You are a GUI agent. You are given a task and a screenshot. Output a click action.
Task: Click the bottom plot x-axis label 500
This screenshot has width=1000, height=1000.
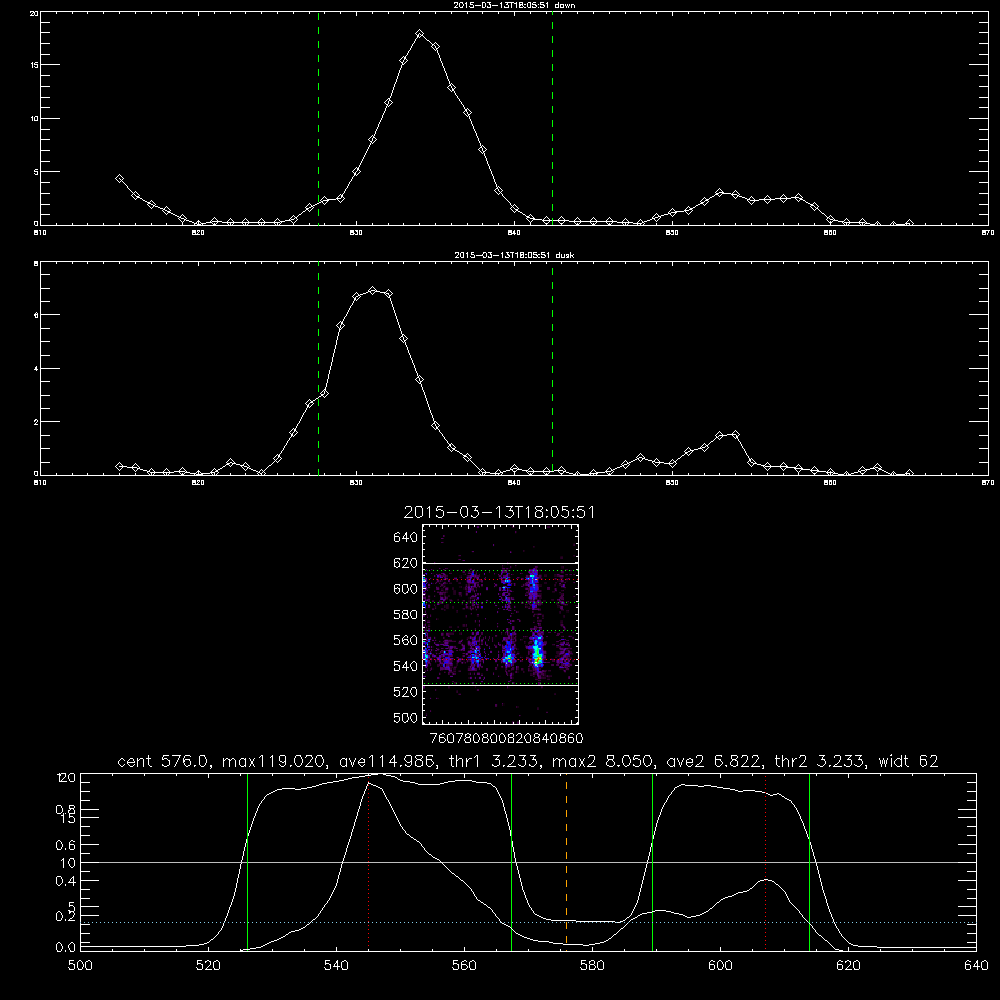pos(80,965)
